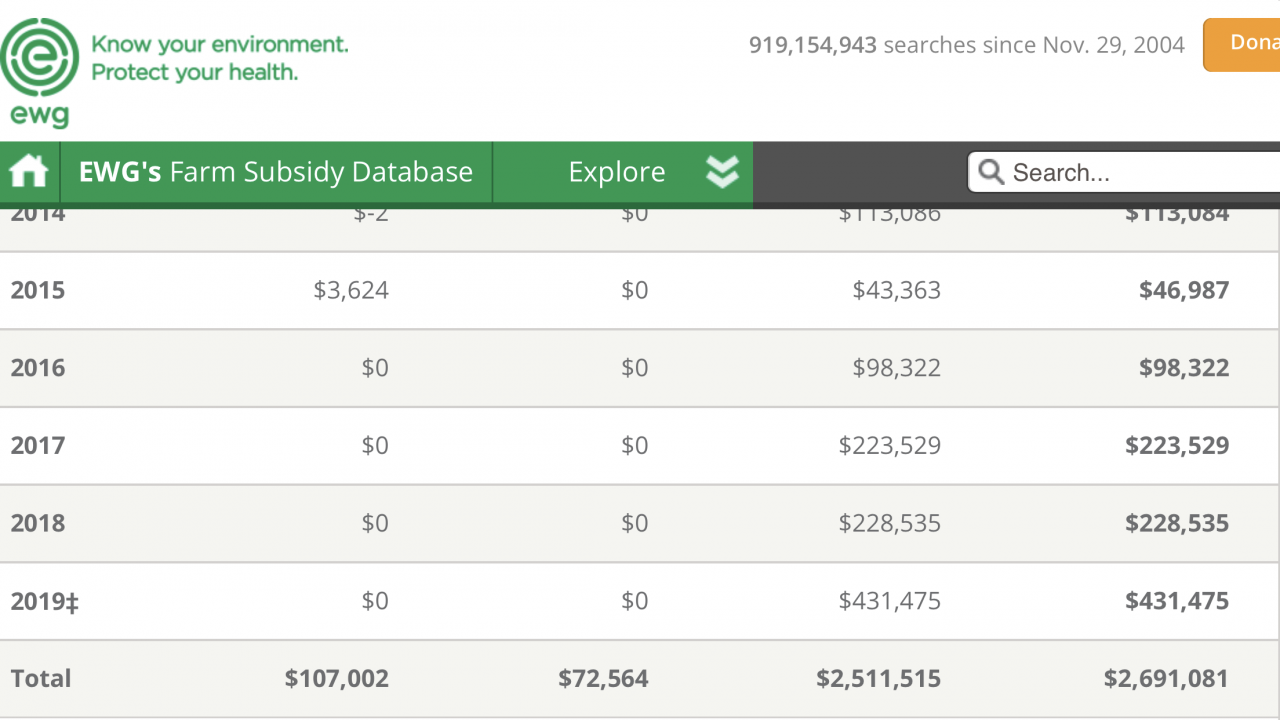Click the EWG logo
Screen dimensions: 1280x720
point(40,73)
